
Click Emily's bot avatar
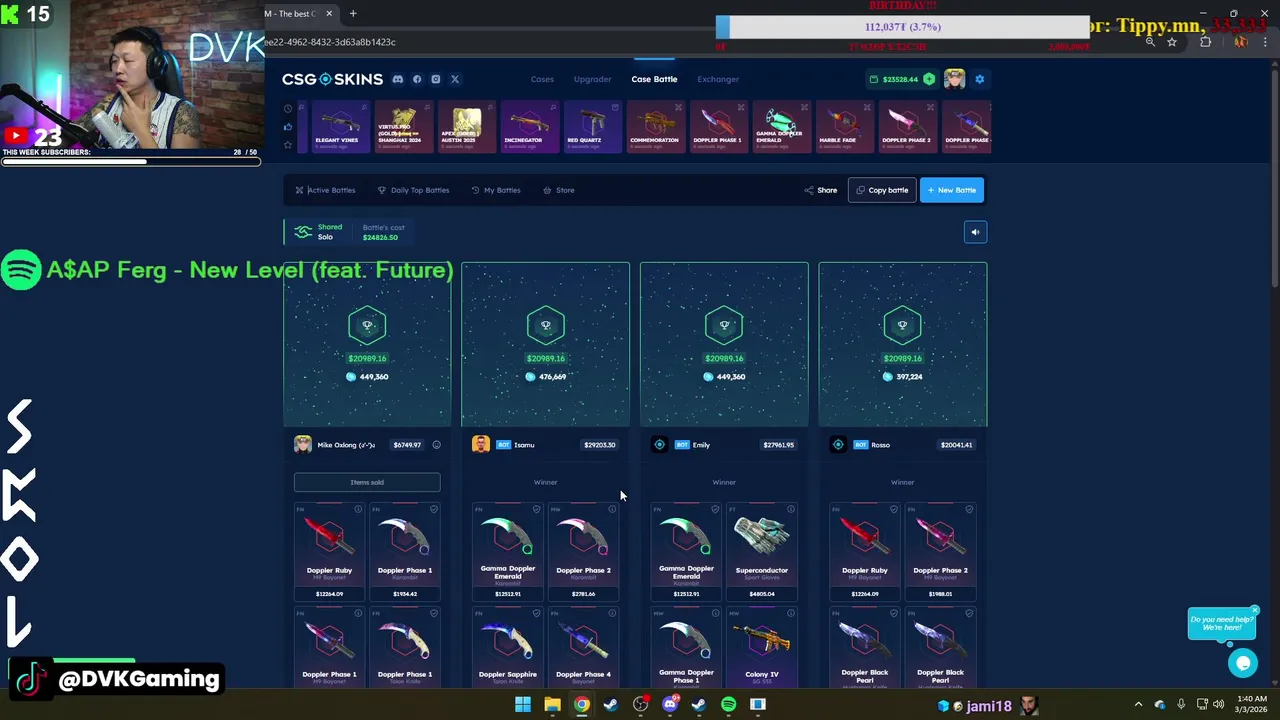659,444
